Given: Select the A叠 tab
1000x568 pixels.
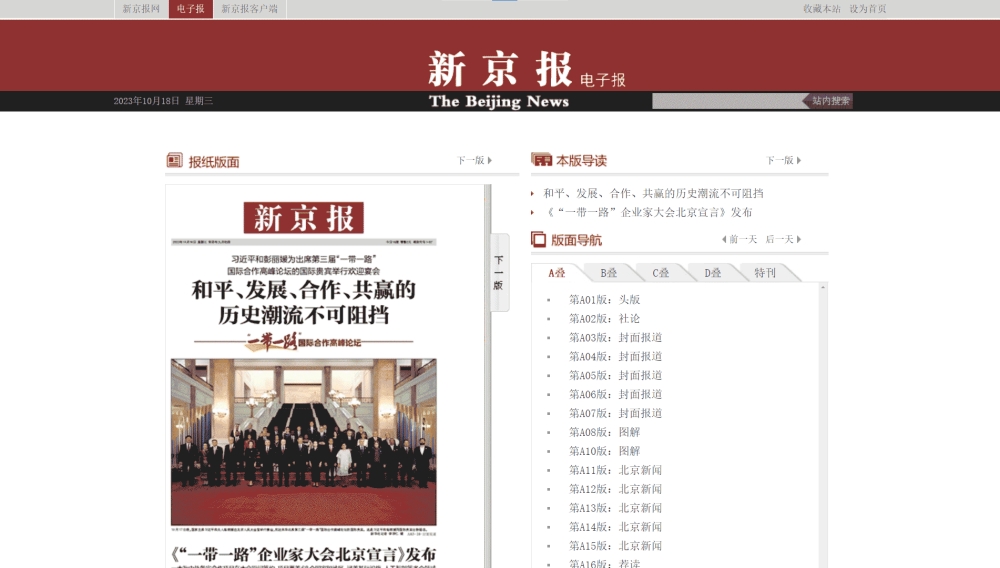Looking at the screenshot, I should (x=556, y=273).
